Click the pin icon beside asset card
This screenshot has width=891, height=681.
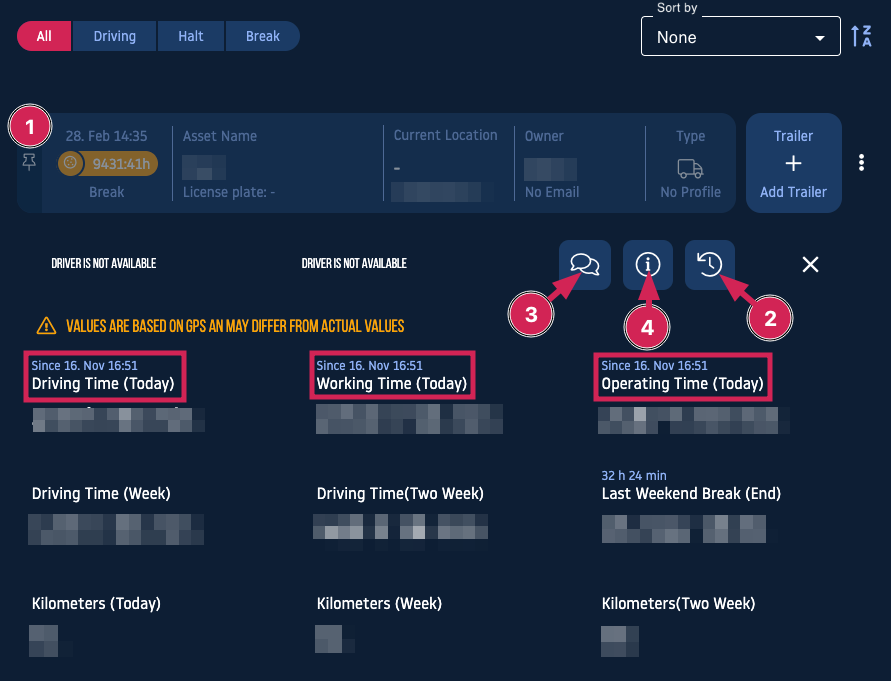(29, 163)
